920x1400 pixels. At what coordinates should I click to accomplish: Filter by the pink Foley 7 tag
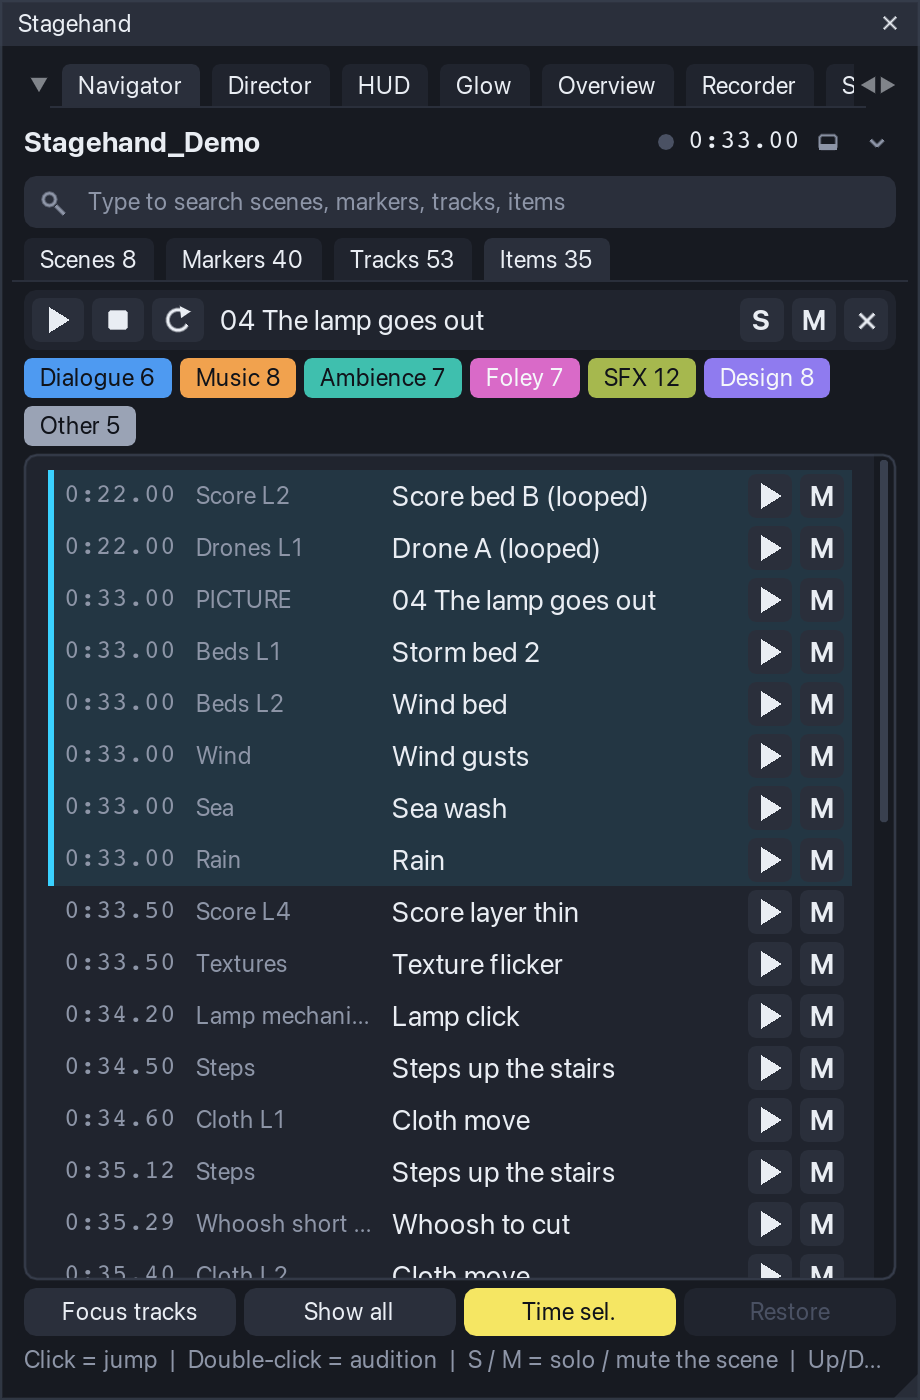pyautogui.click(x=524, y=378)
